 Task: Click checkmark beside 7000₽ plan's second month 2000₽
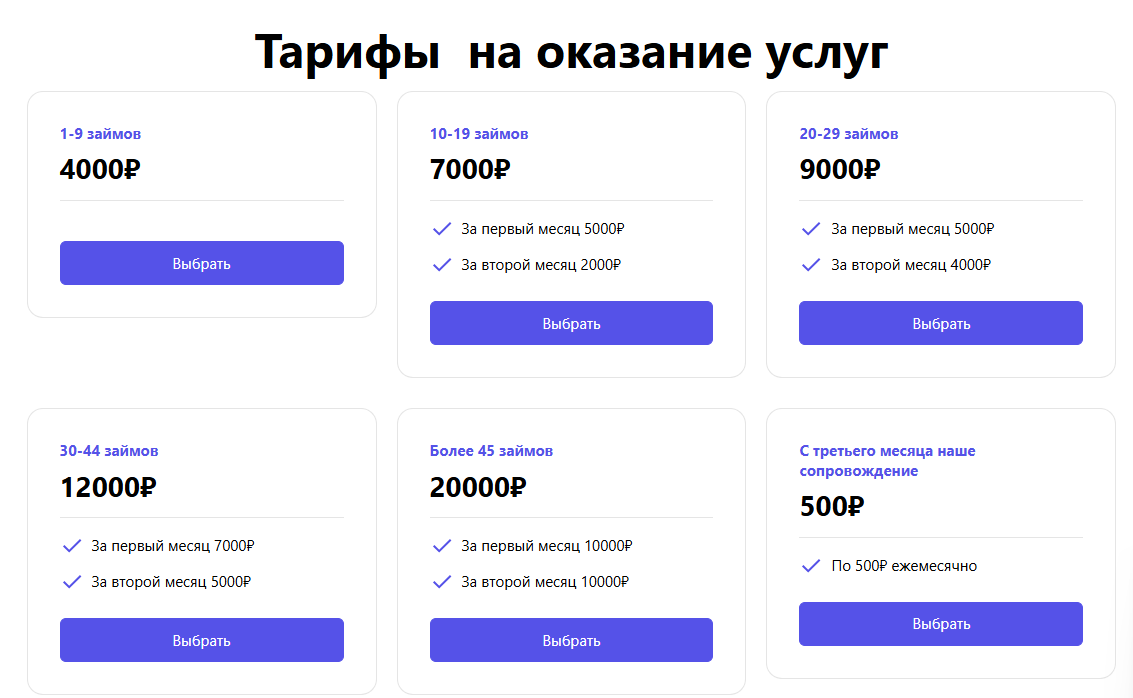click(x=442, y=265)
